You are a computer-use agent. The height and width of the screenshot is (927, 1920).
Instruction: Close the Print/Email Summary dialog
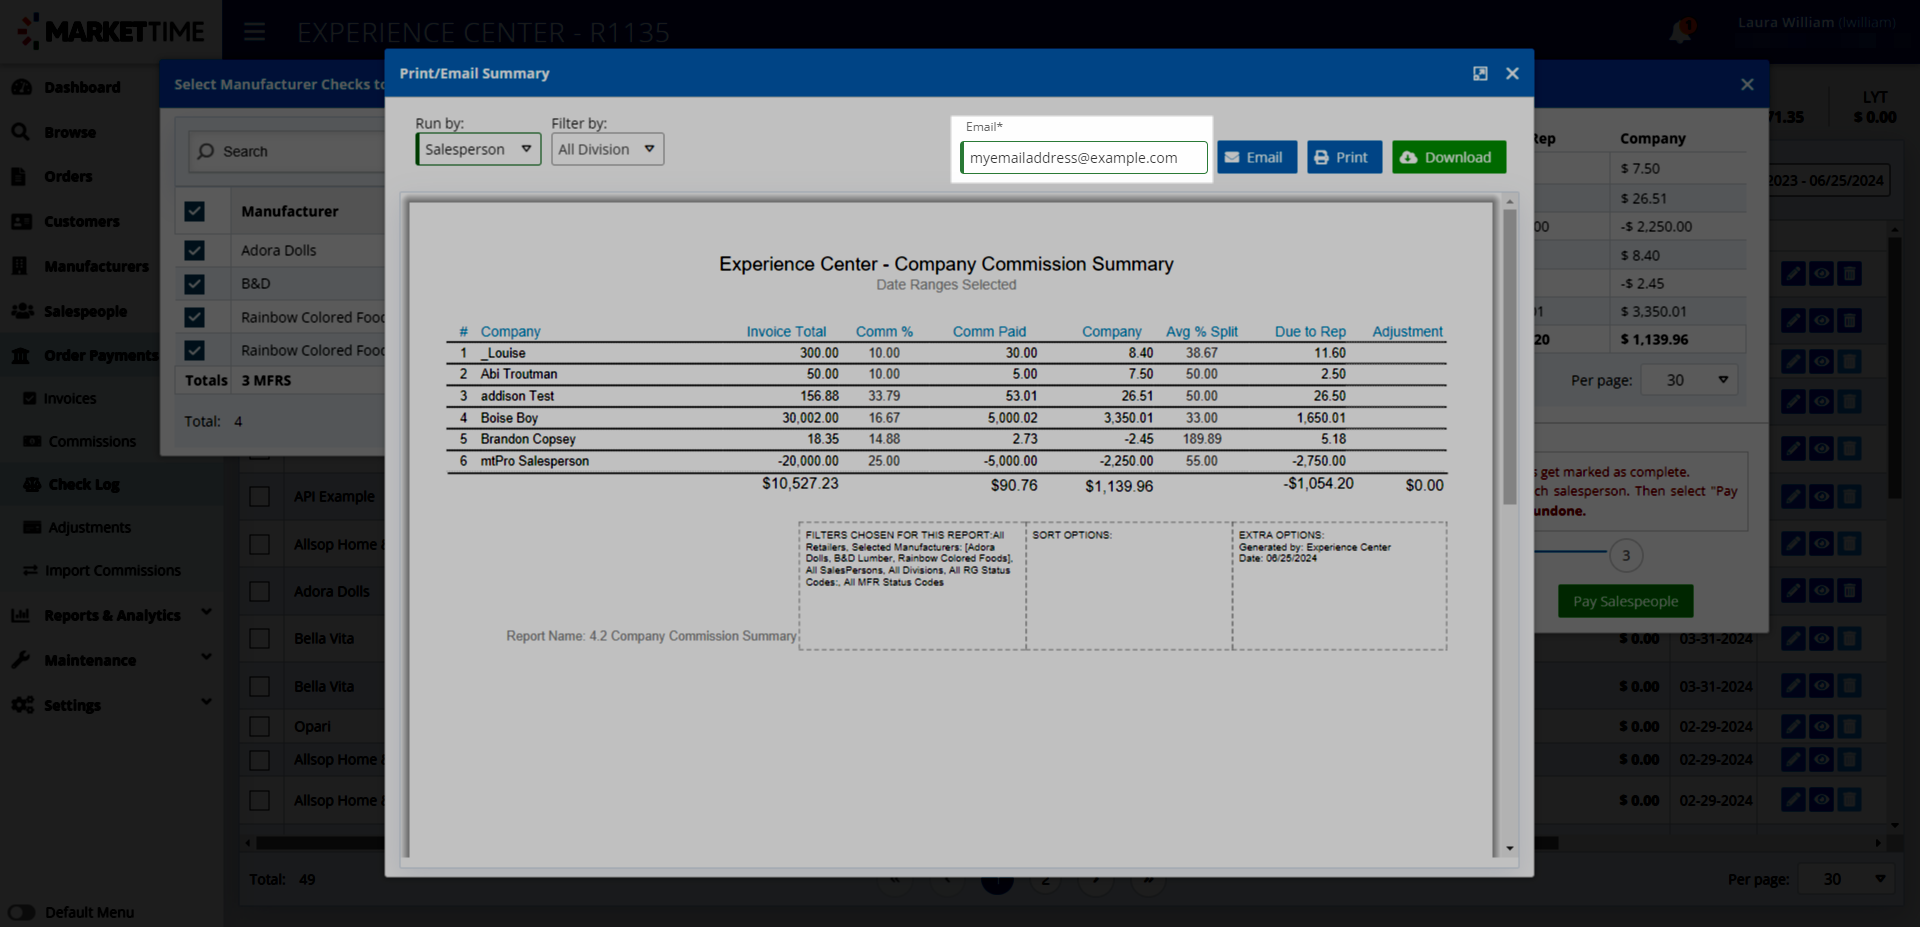1512,73
